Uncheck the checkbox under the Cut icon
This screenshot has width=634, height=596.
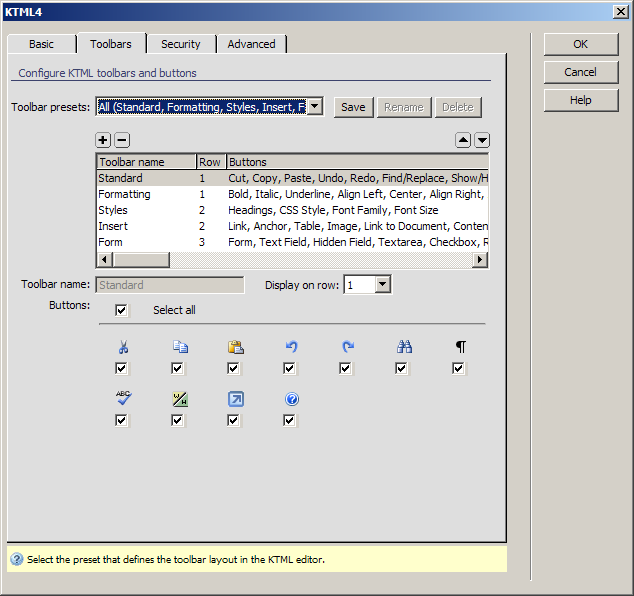121,368
